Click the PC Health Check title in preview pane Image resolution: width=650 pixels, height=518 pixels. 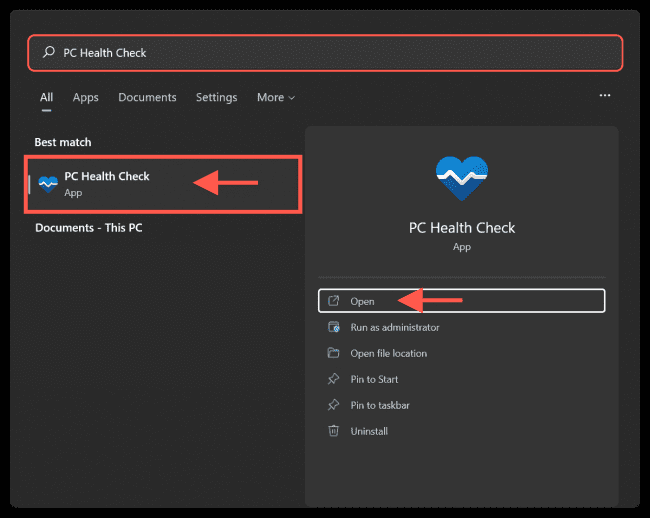point(462,228)
